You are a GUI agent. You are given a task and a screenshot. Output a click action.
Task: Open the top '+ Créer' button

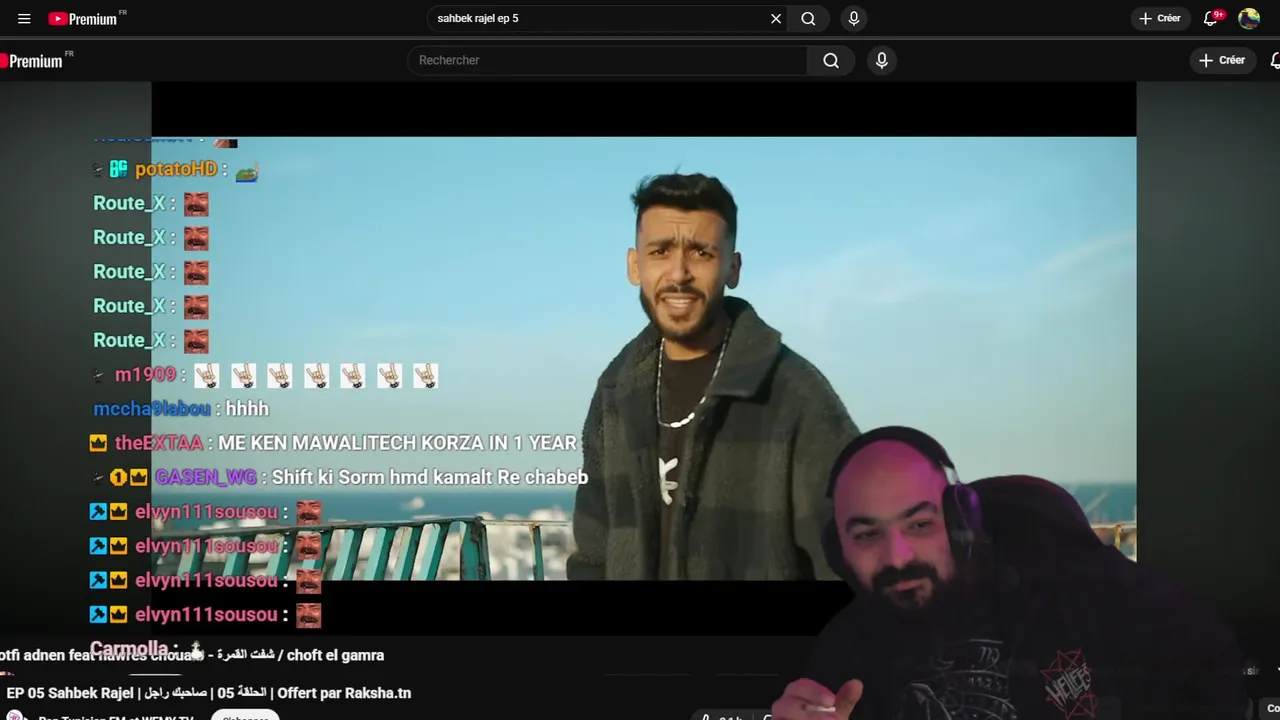tap(1160, 18)
